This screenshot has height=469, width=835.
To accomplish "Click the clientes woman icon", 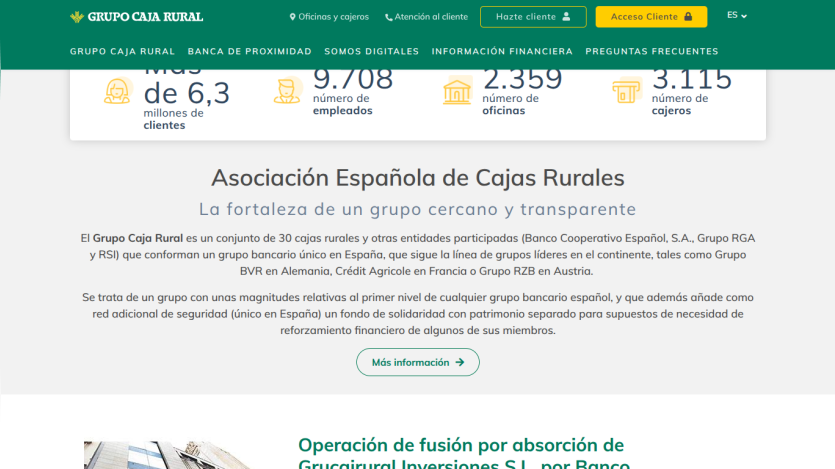I will (118, 90).
